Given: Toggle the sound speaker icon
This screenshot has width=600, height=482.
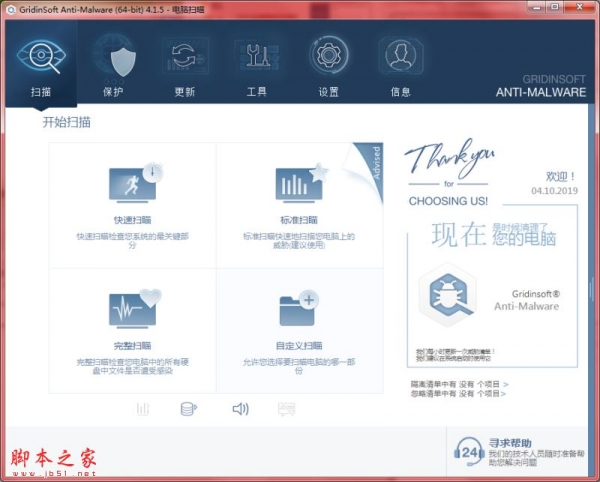Looking at the screenshot, I should [241, 409].
